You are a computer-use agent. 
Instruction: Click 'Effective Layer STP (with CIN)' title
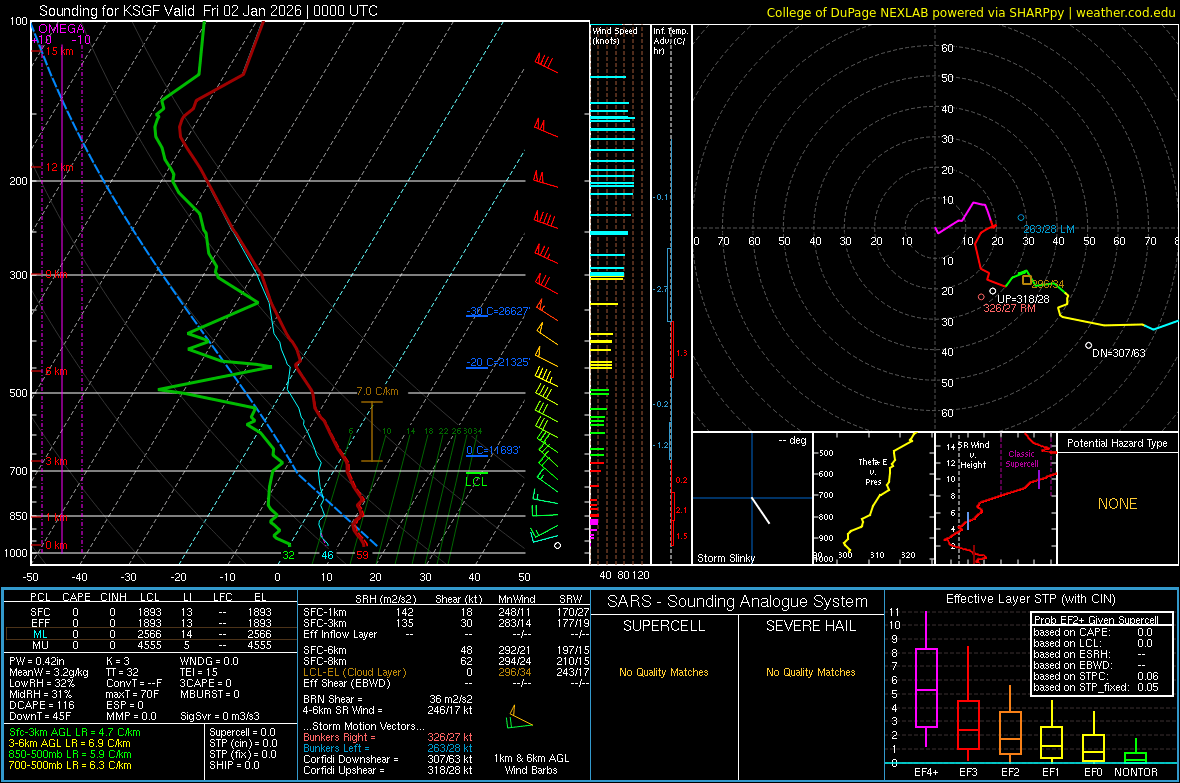1030,599
